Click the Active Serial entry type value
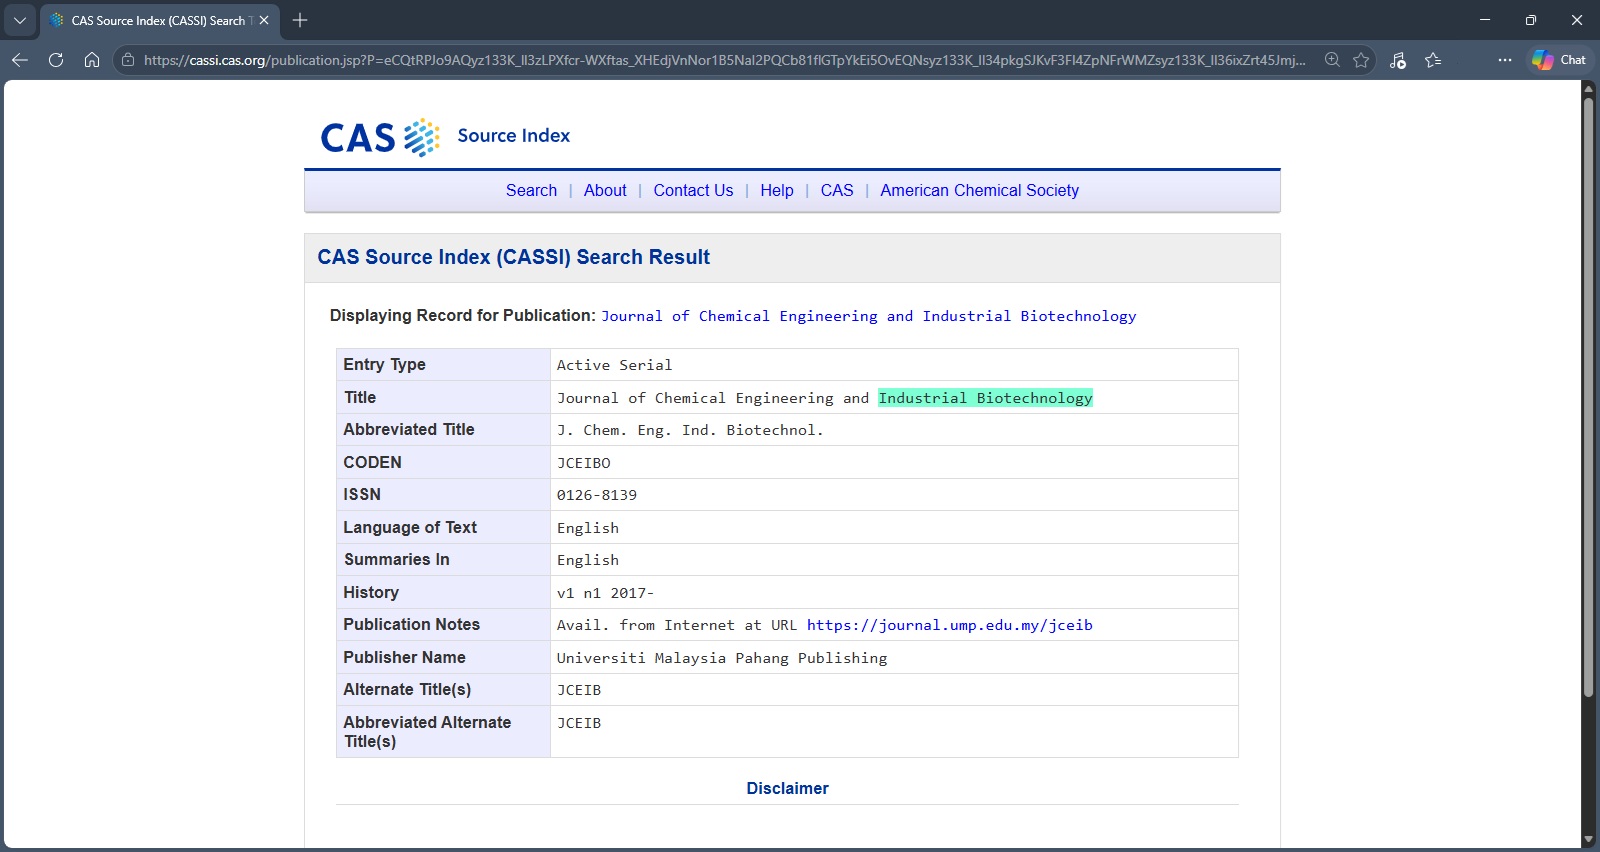Viewport: 1600px width, 852px height. (614, 365)
